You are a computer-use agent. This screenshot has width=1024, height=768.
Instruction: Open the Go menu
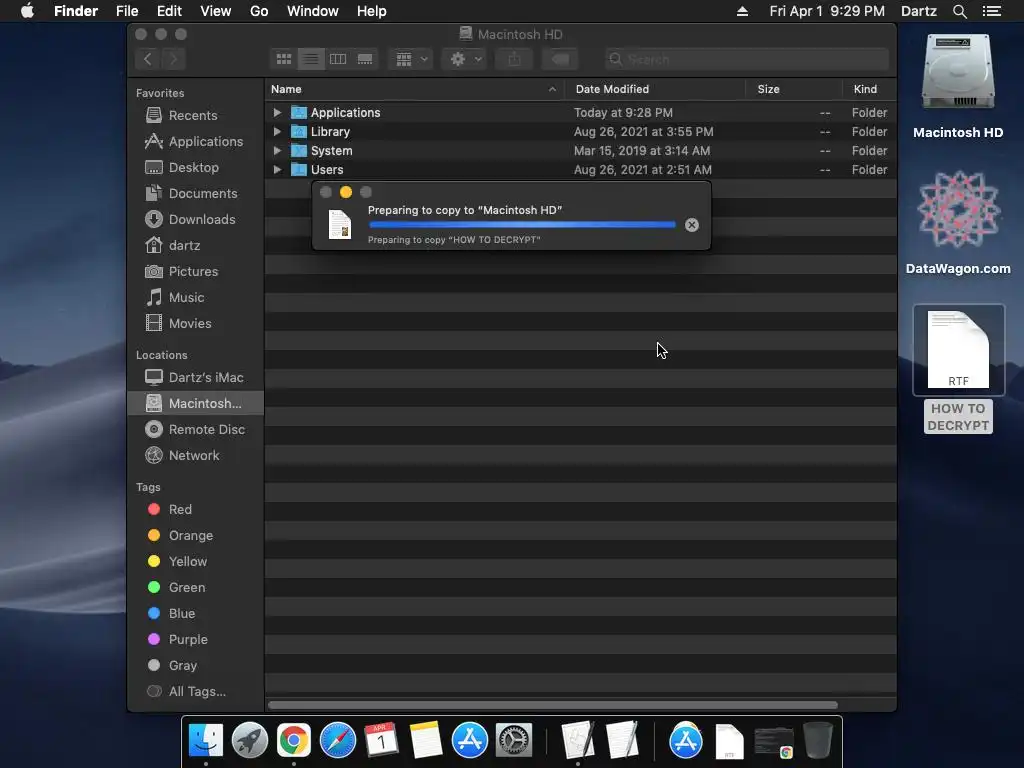[x=259, y=11]
